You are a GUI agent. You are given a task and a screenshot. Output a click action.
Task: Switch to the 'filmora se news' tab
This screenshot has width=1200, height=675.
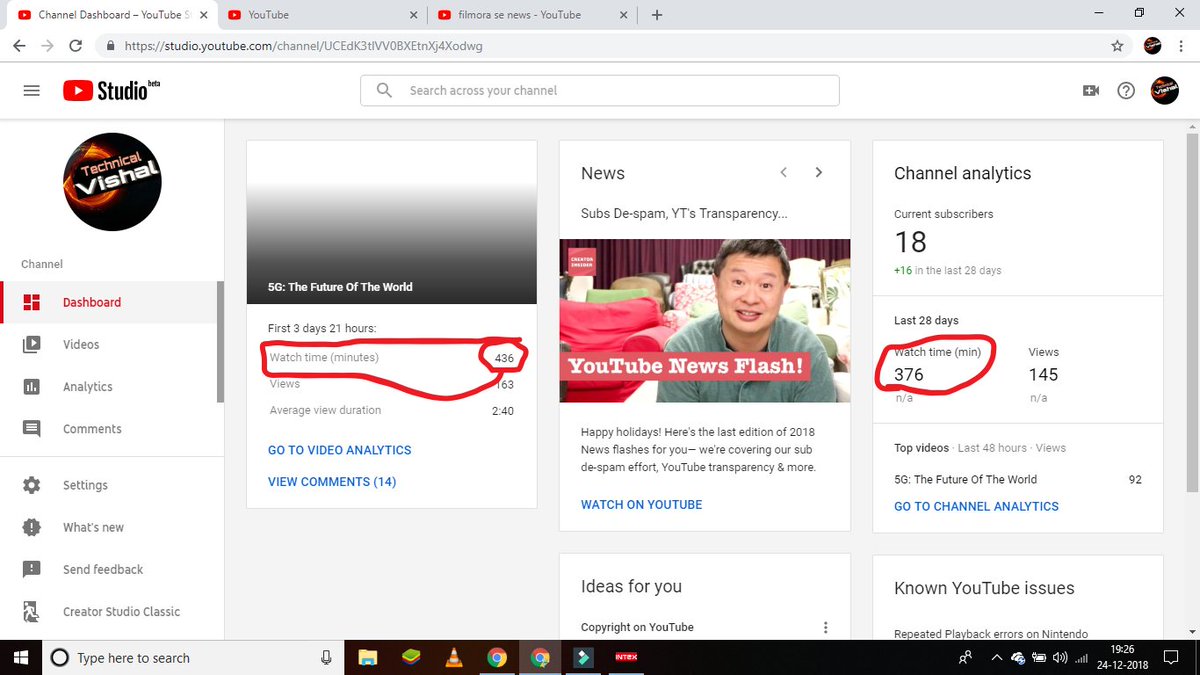(532, 15)
